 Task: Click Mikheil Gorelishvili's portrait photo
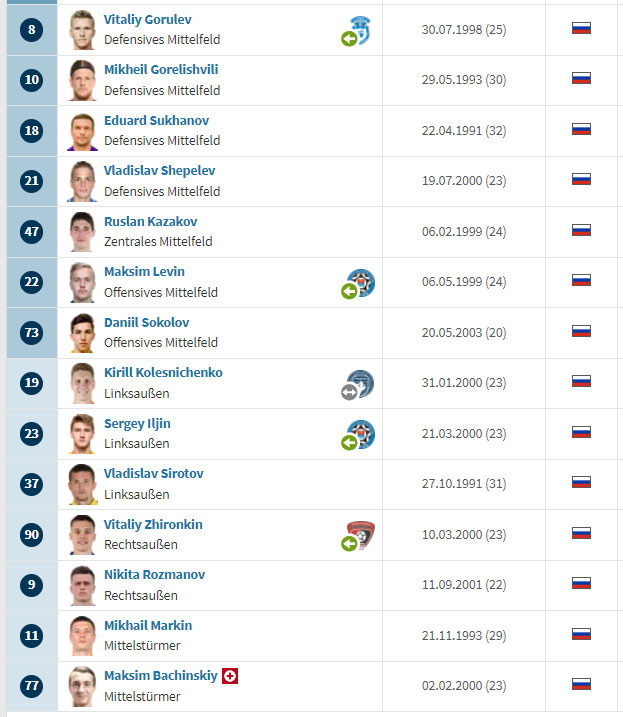(x=82, y=80)
